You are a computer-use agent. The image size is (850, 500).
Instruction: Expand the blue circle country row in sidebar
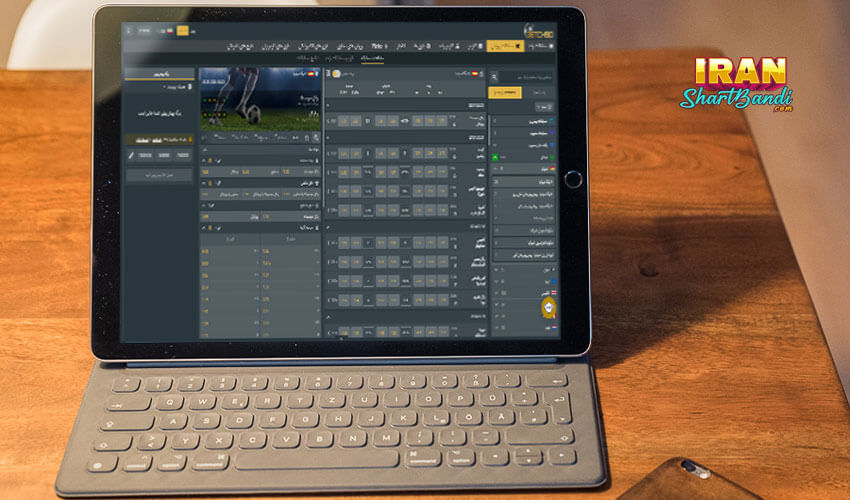(524, 281)
